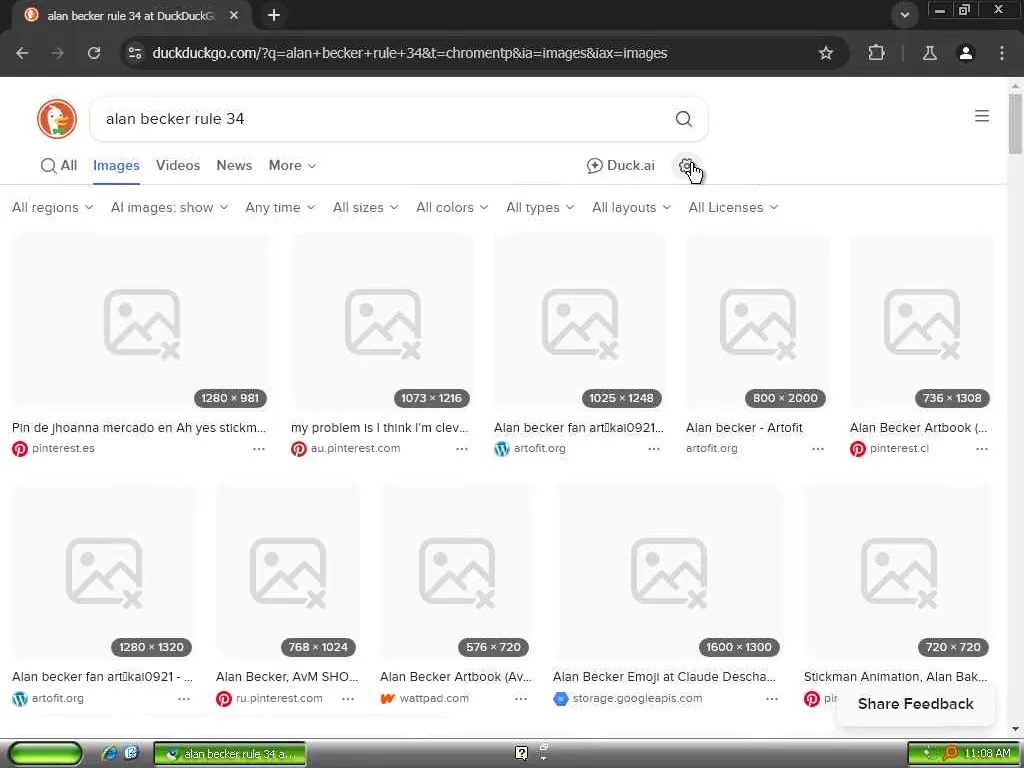
Task: Click the browser address bar URL
Action: pyautogui.click(x=409, y=53)
